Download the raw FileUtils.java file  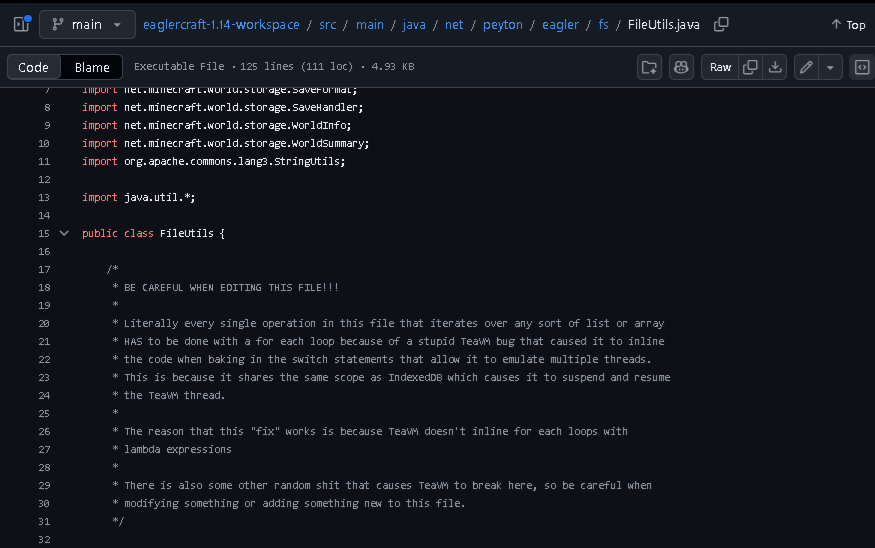[775, 68]
